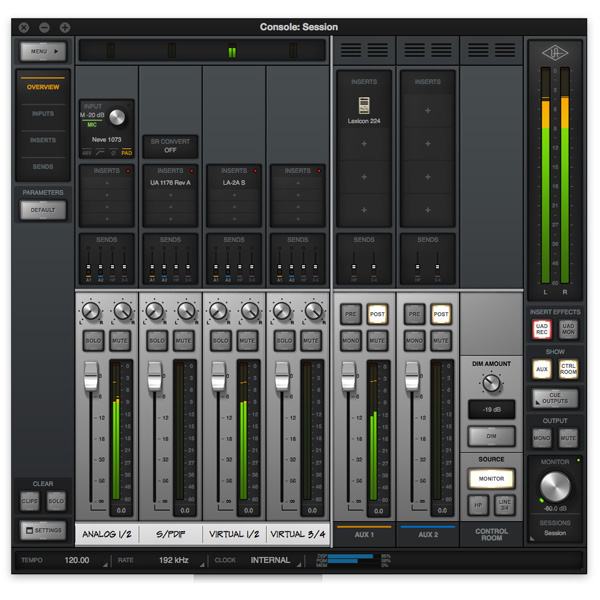
Task: Click the DEFAULT parameters button
Action: tap(43, 210)
